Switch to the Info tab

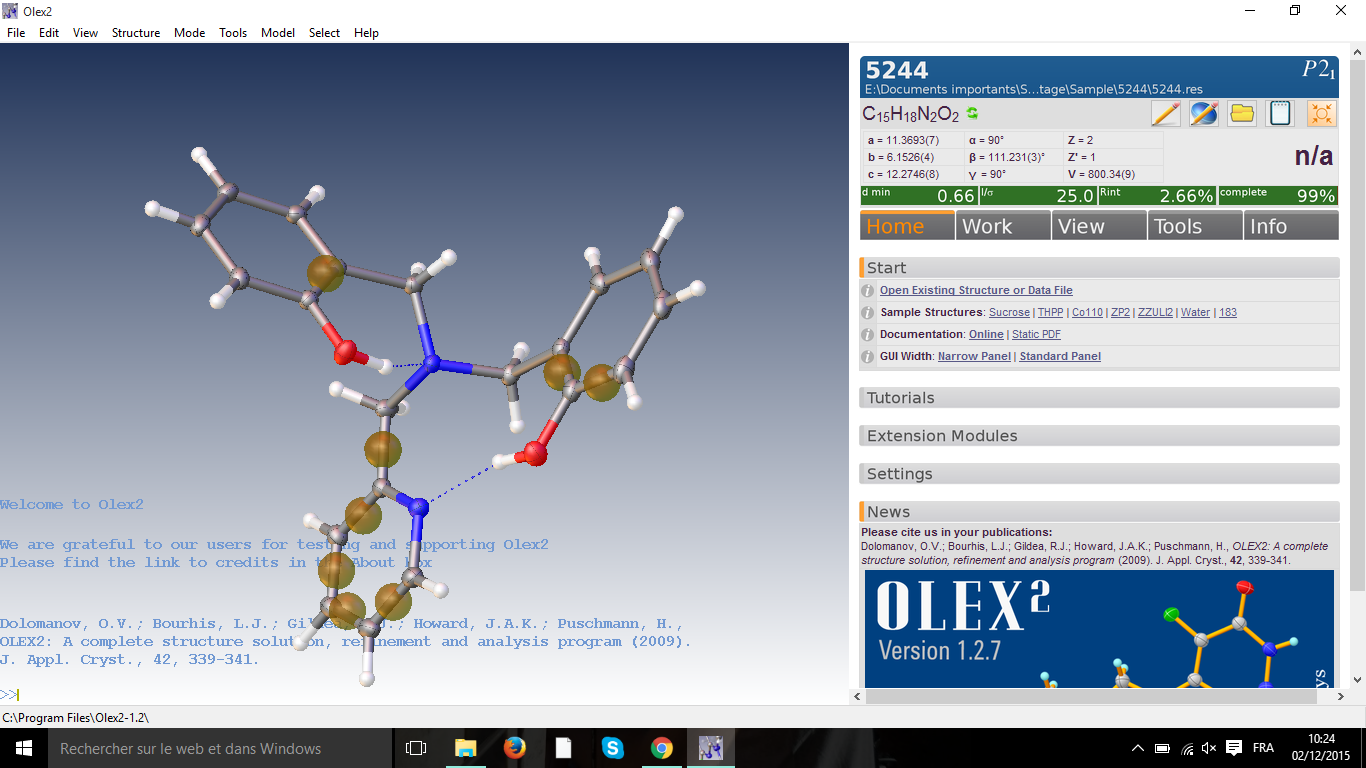(1291, 226)
